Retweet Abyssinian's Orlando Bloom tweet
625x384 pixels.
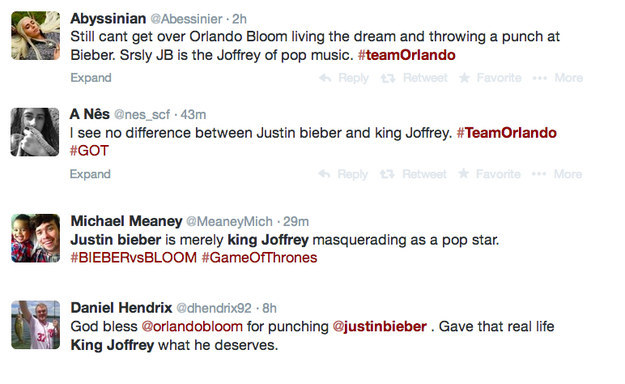point(414,78)
